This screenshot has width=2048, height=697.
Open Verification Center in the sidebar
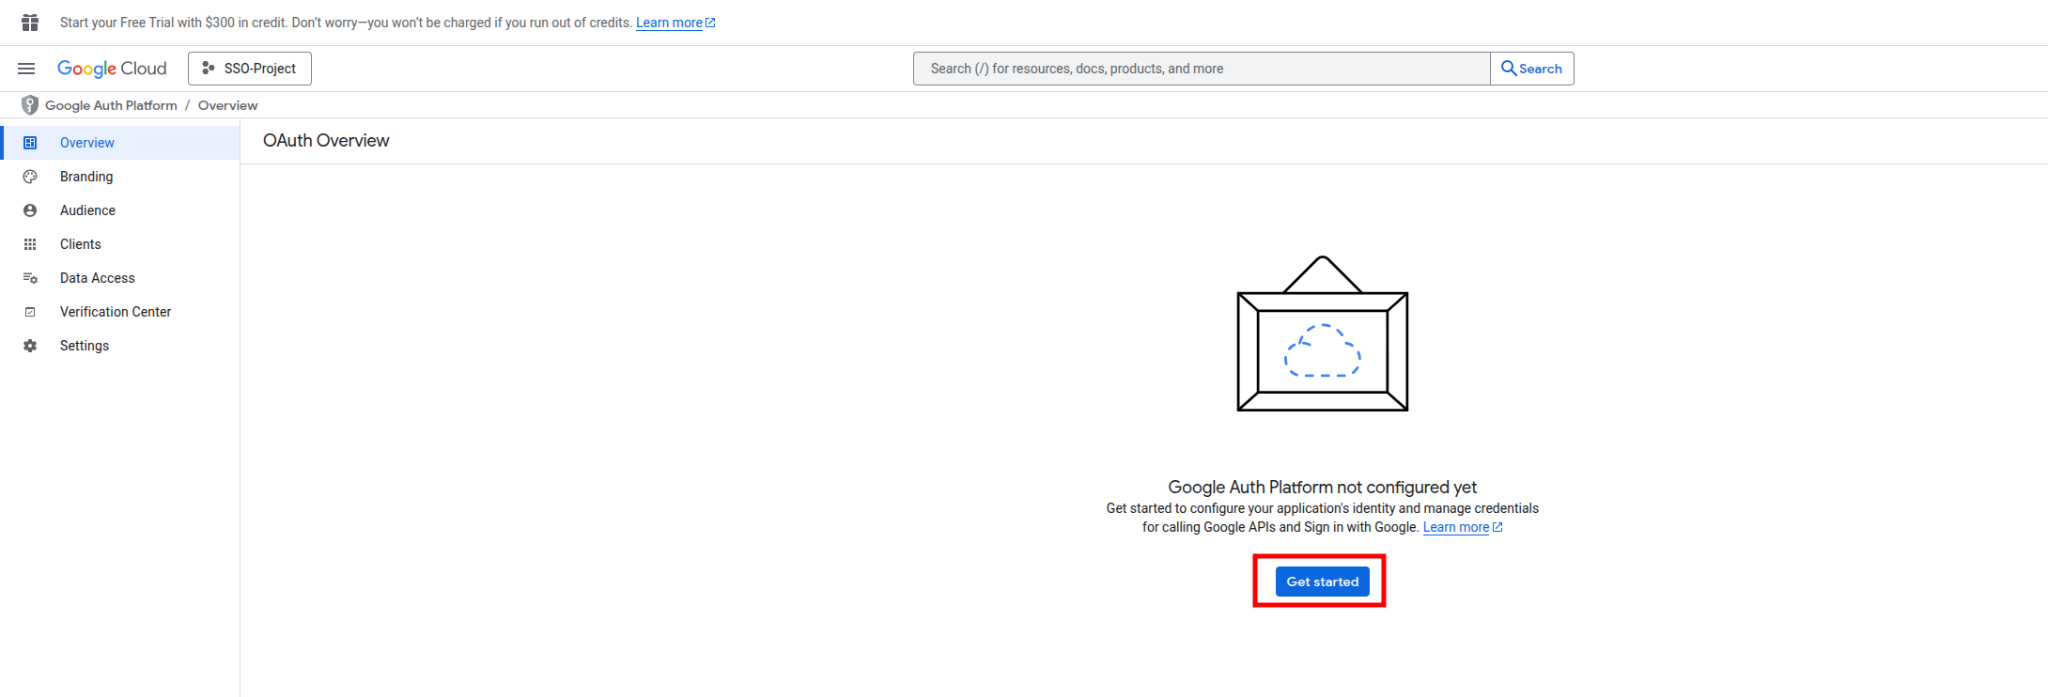point(120,313)
